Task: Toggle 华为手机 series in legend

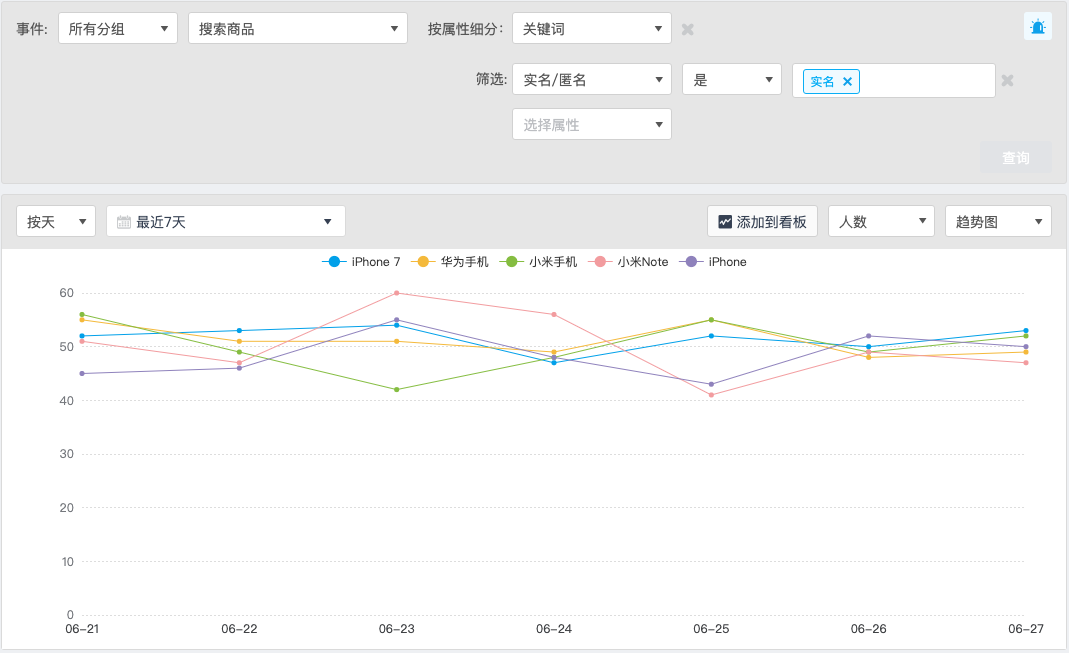Action: pos(450,262)
